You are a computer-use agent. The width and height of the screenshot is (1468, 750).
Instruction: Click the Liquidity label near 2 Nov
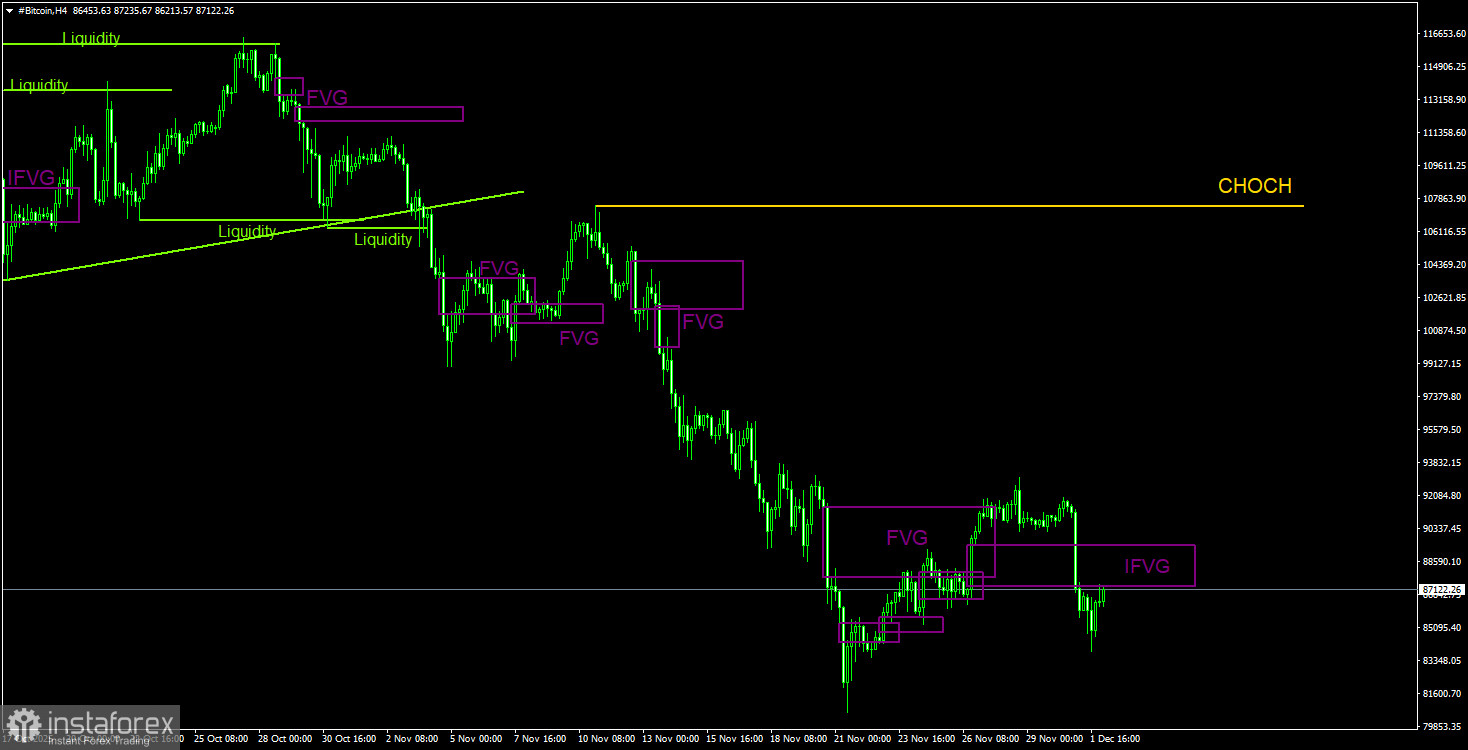click(x=383, y=240)
